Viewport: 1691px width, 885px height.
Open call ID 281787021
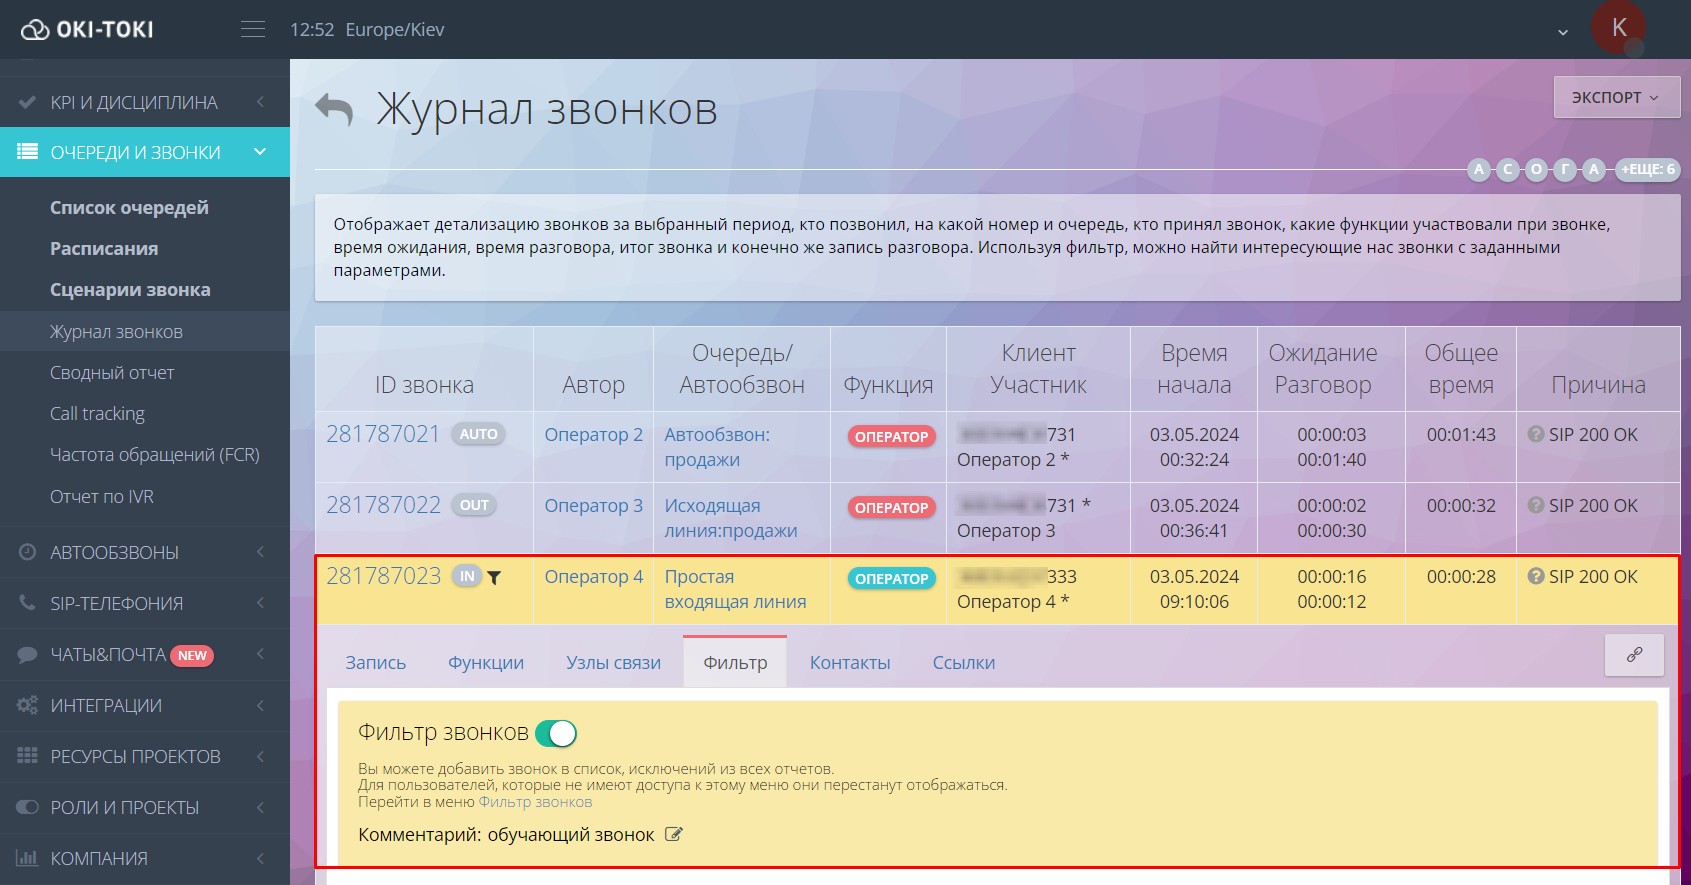383,434
